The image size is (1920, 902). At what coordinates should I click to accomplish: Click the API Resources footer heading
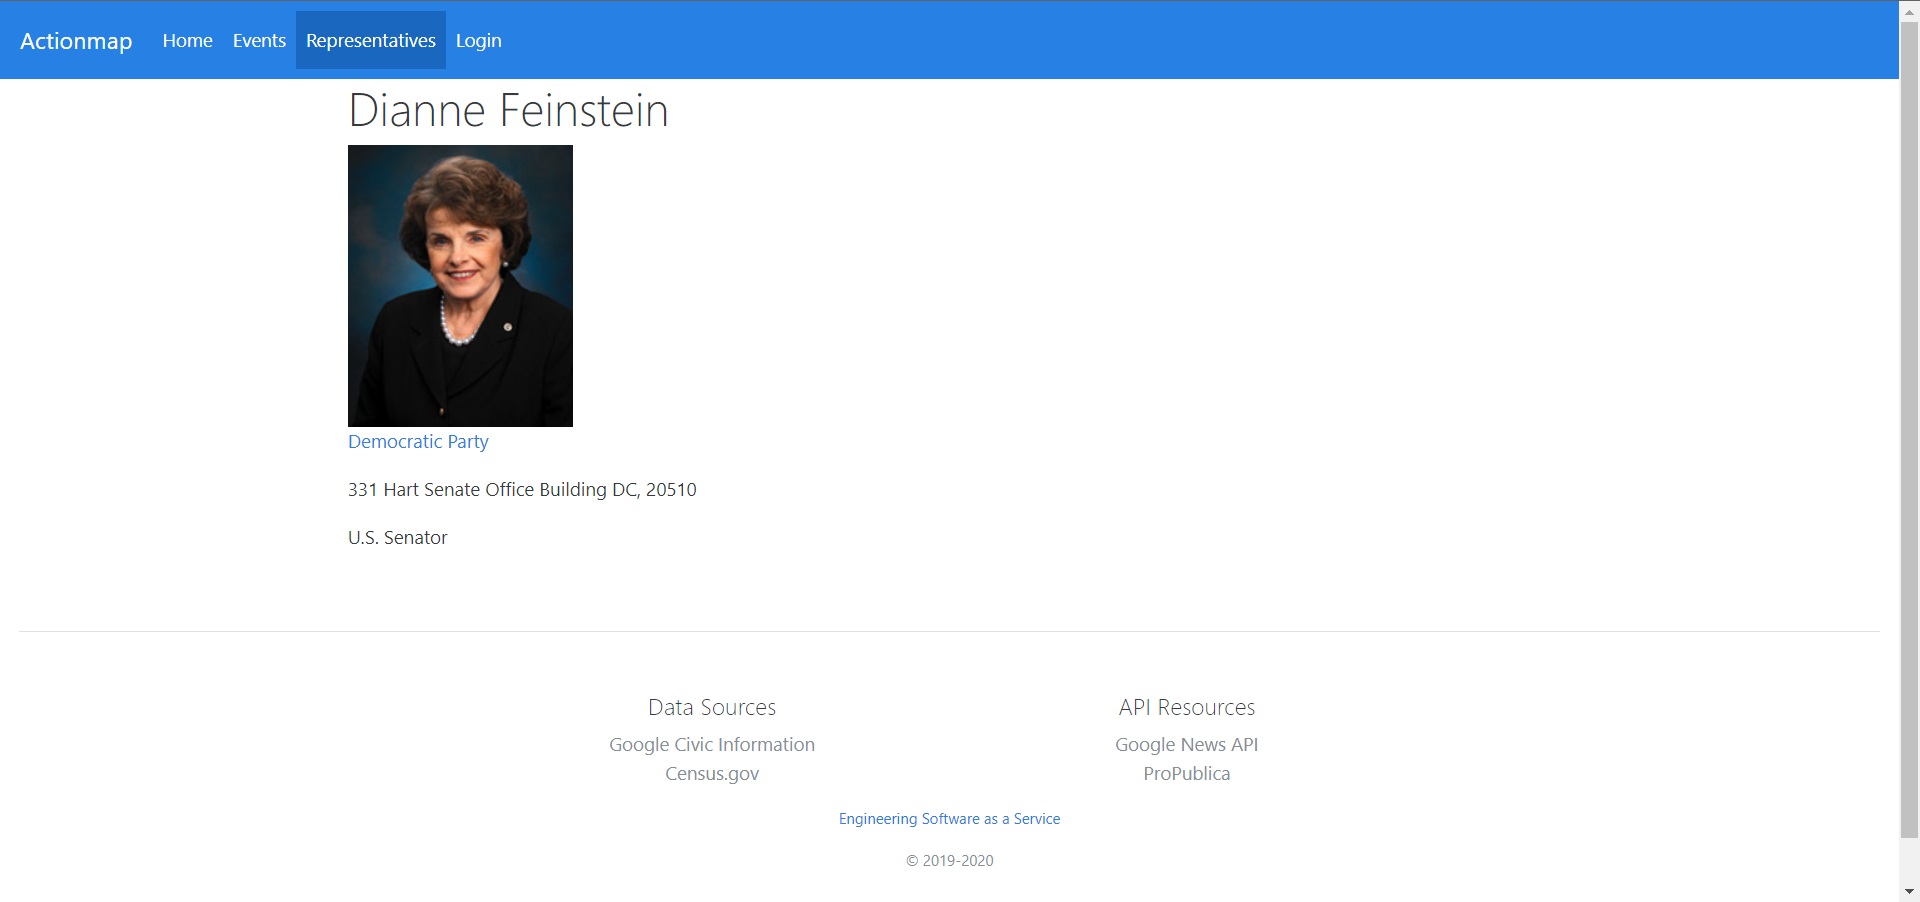pos(1186,708)
